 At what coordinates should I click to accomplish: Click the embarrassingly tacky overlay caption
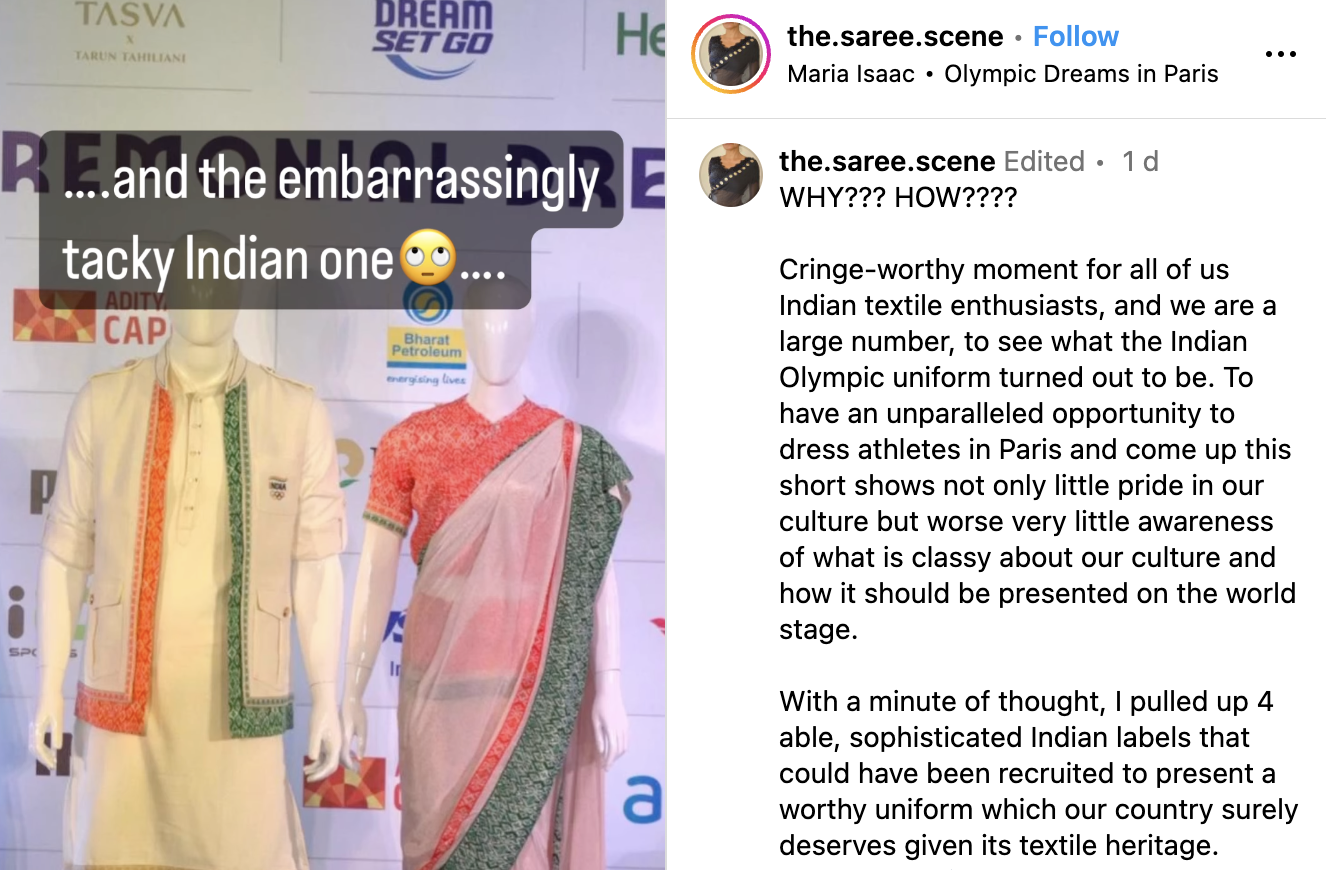coord(330,219)
